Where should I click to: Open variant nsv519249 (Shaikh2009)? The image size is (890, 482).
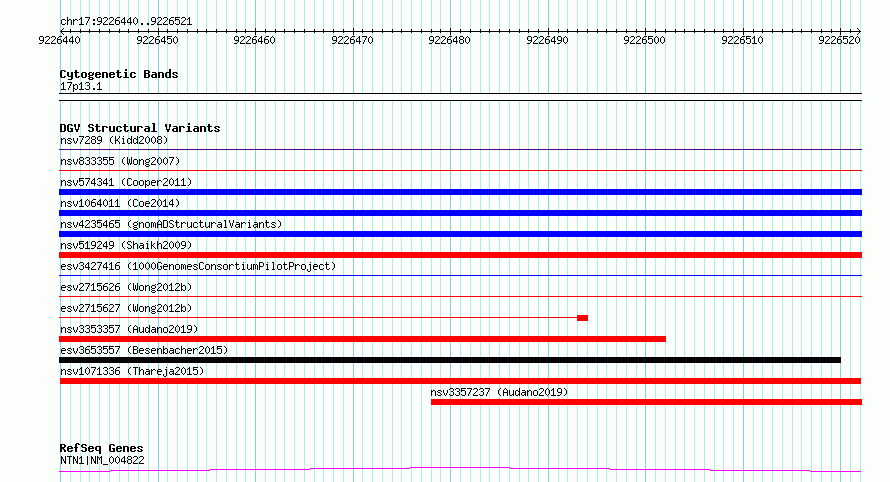click(x=126, y=245)
